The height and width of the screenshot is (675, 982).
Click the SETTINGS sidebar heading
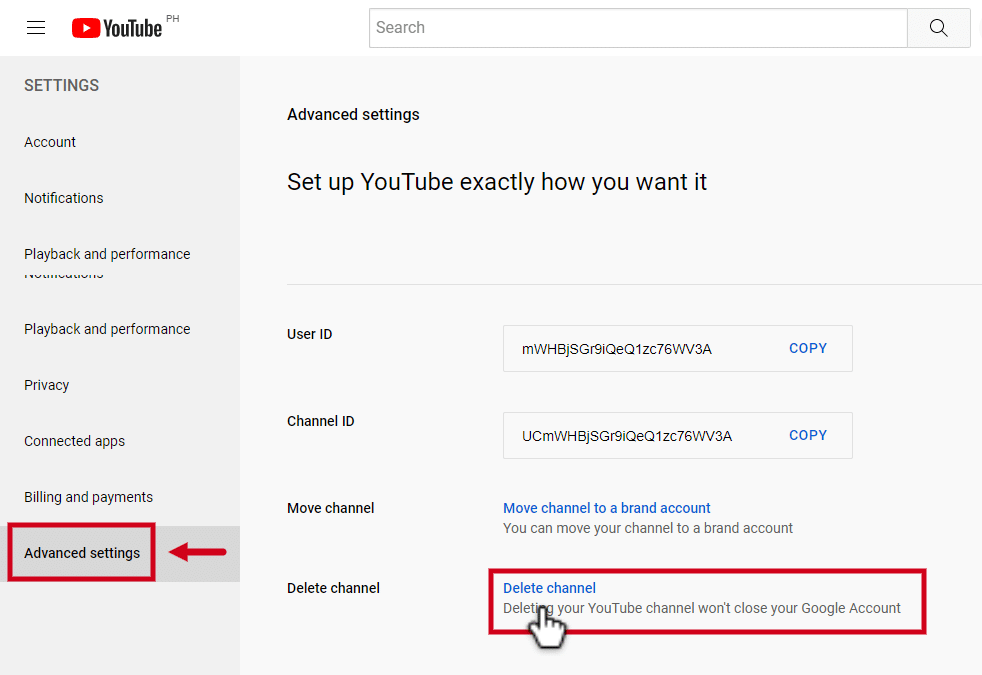(x=61, y=85)
